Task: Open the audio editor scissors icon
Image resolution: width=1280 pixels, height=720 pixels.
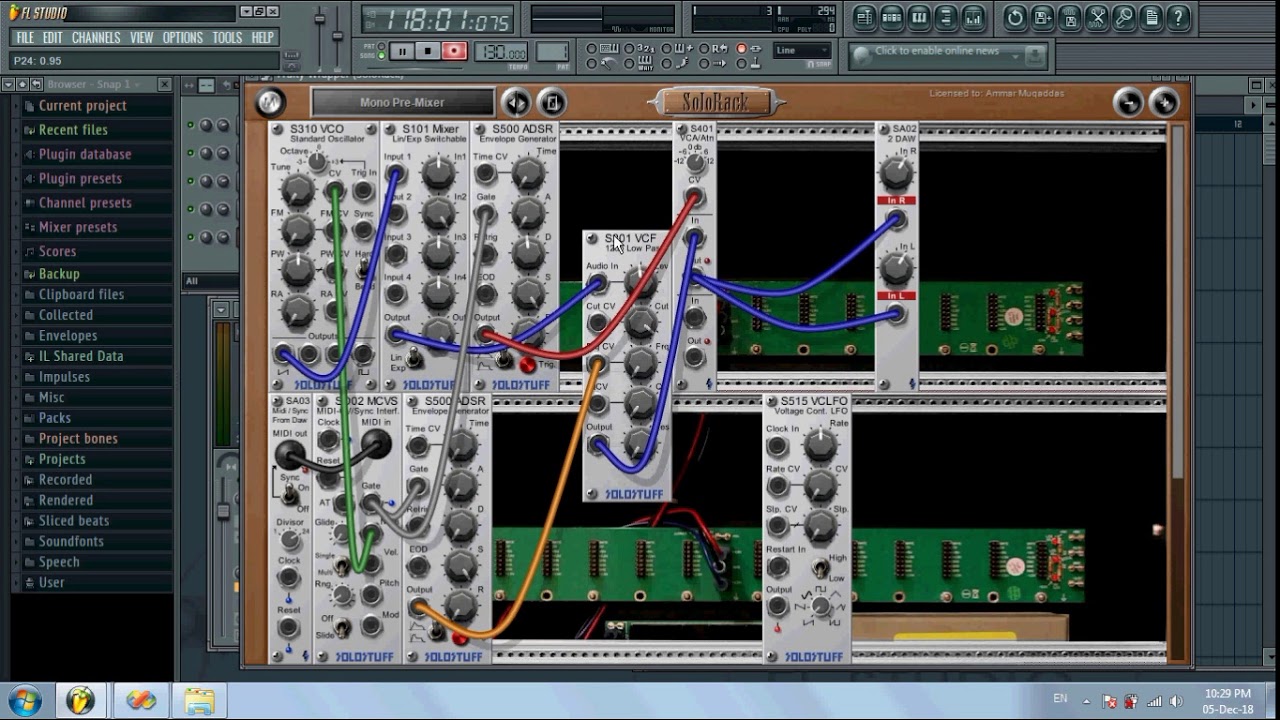Action: pyautogui.click(x=1097, y=17)
